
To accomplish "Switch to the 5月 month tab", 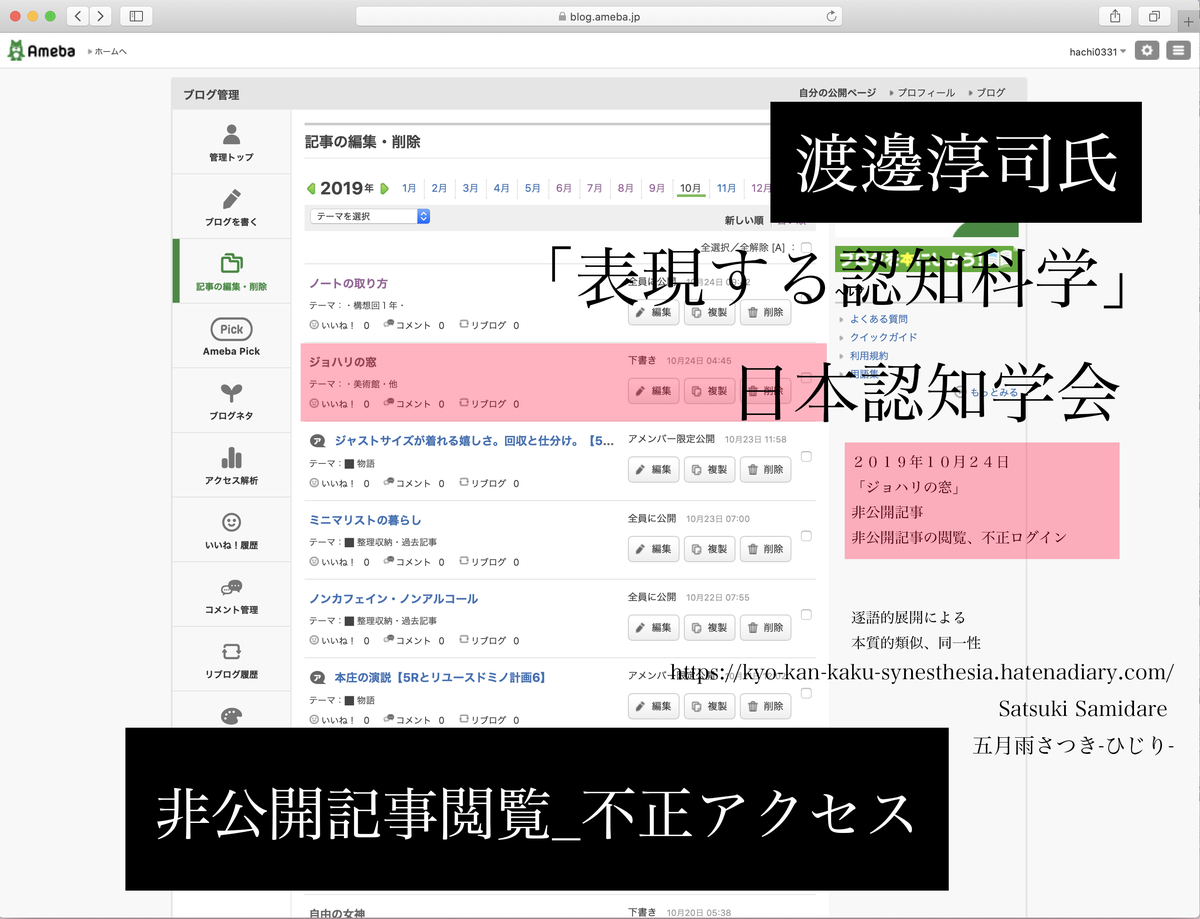I will click(532, 187).
